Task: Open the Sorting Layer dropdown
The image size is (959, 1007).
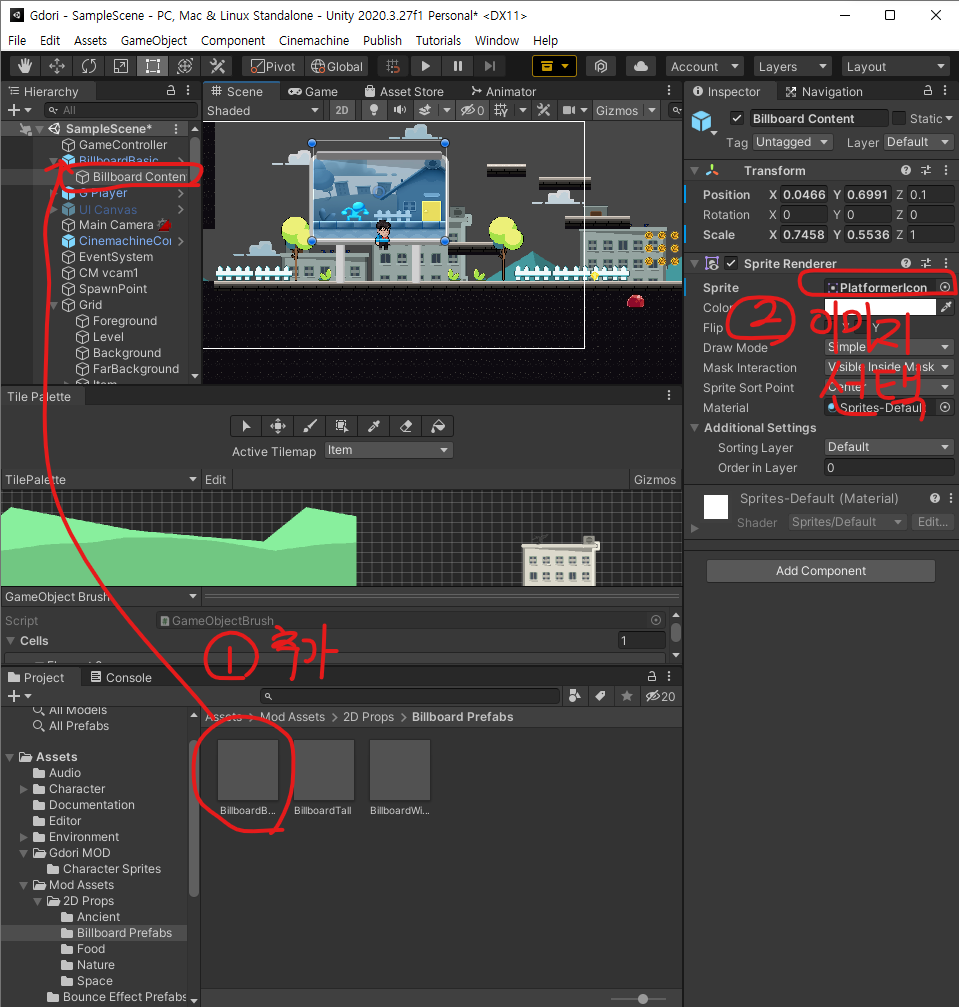Action: pos(889,447)
